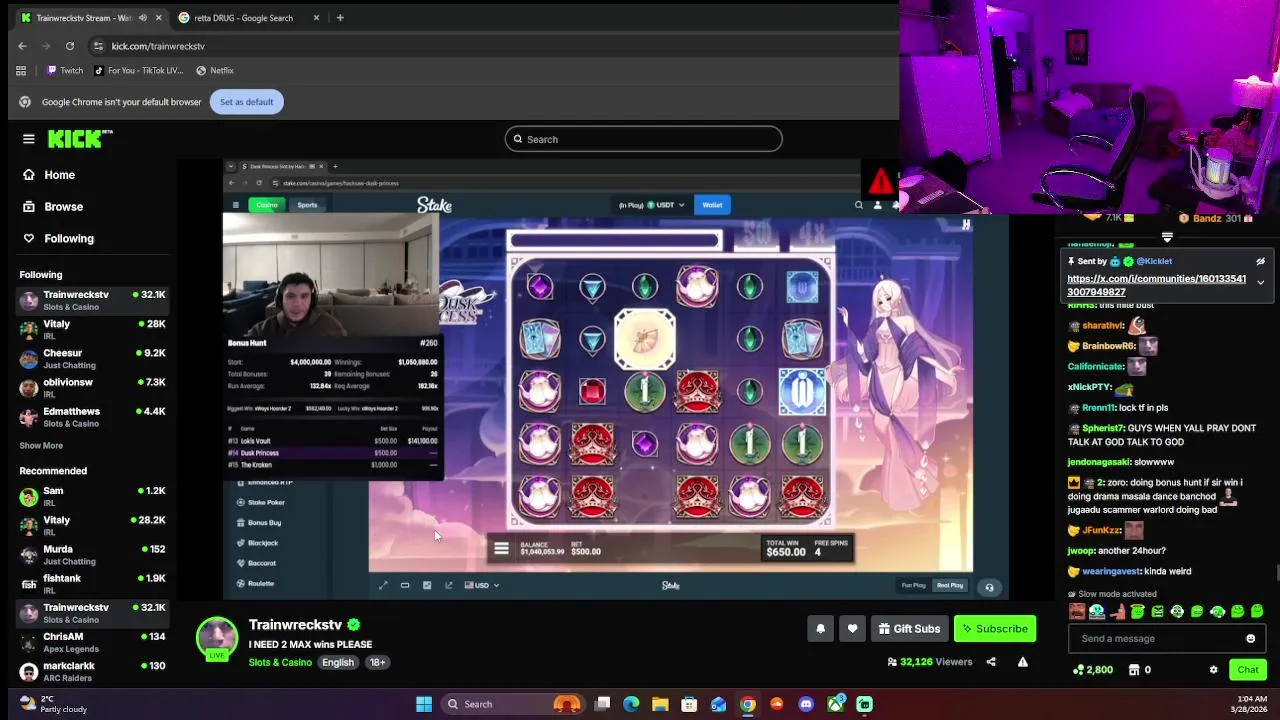Open chat settings gear
The image size is (1280, 720).
coord(1214,670)
